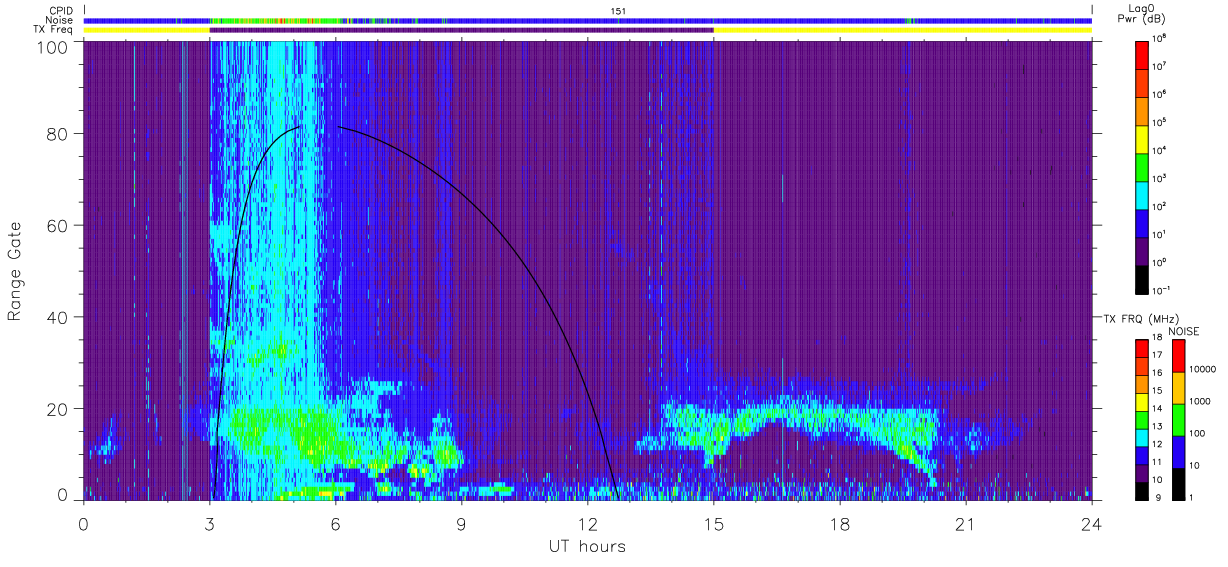Pick yellow swatch in Lag0 Pwr colorbar

coord(1142,138)
